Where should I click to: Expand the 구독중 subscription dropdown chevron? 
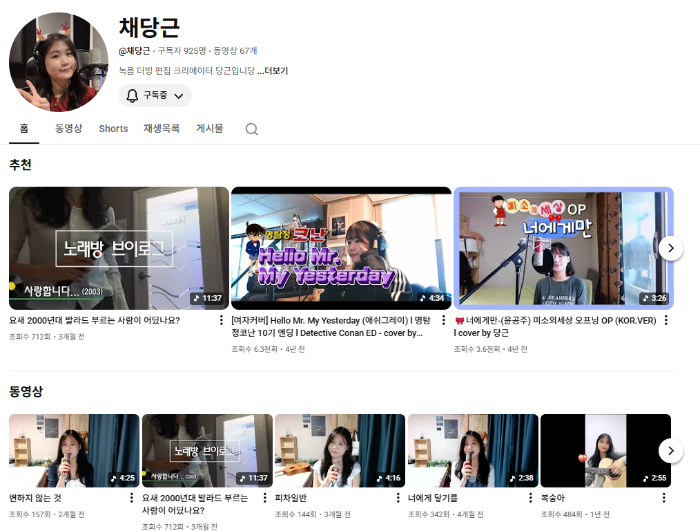179,96
